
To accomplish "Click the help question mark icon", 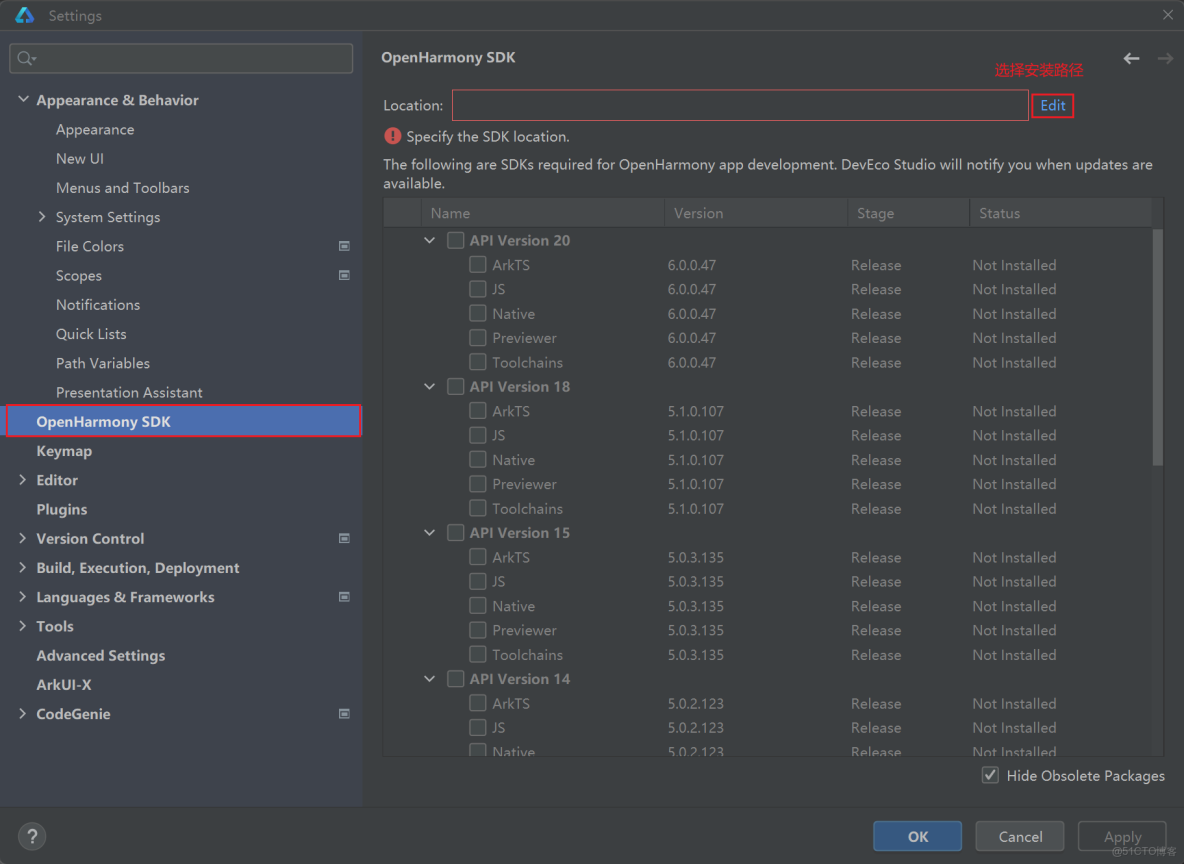I will (32, 836).
